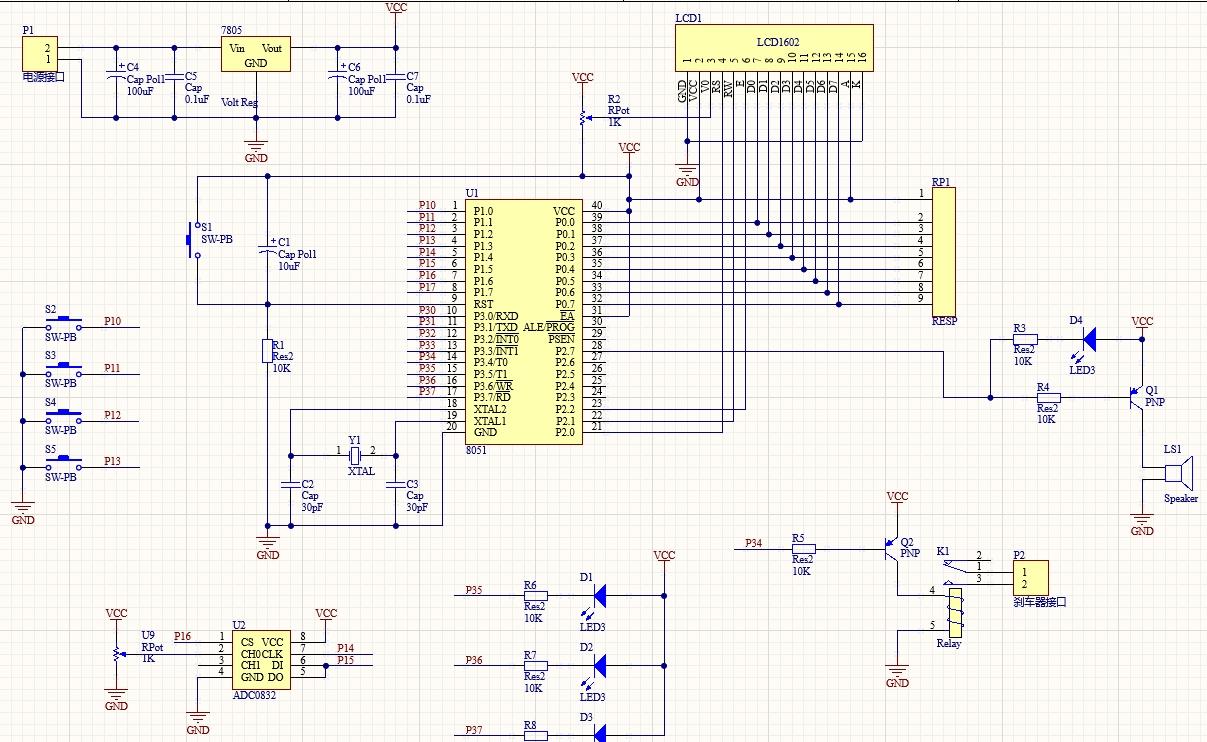This screenshot has height=742, width=1207.
Task: Select the 7805 voltage regulator component
Action: (x=256, y=55)
